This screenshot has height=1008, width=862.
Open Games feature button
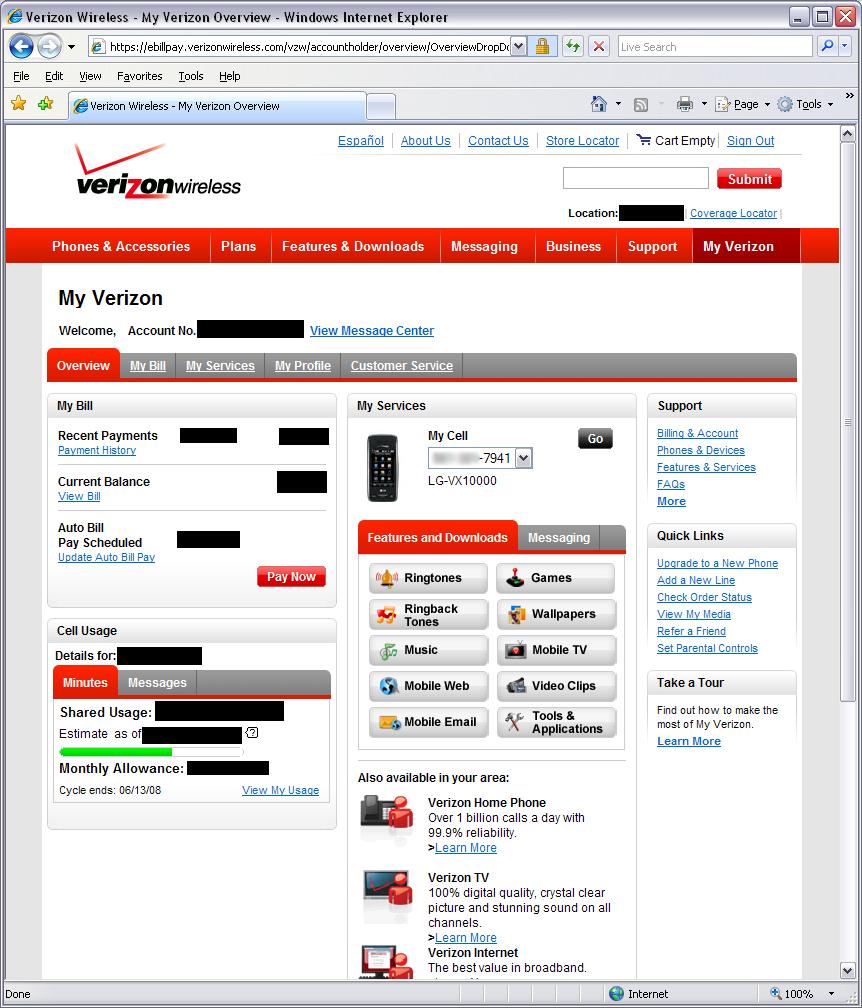coord(555,578)
